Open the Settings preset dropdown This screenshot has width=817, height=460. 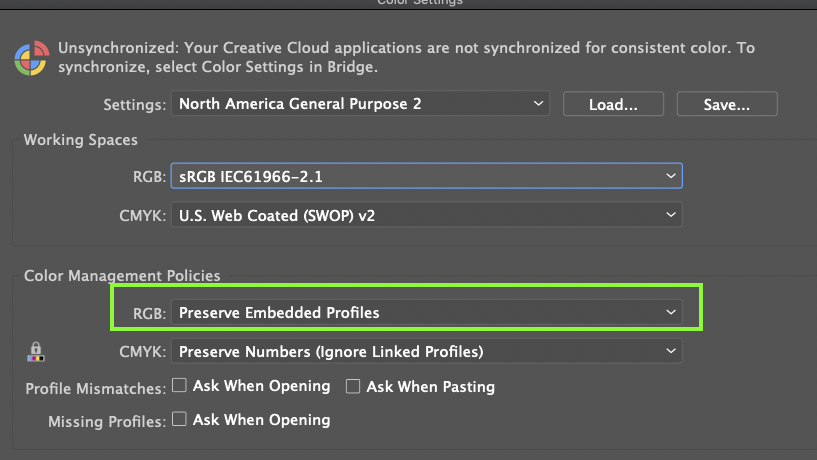tap(360, 104)
